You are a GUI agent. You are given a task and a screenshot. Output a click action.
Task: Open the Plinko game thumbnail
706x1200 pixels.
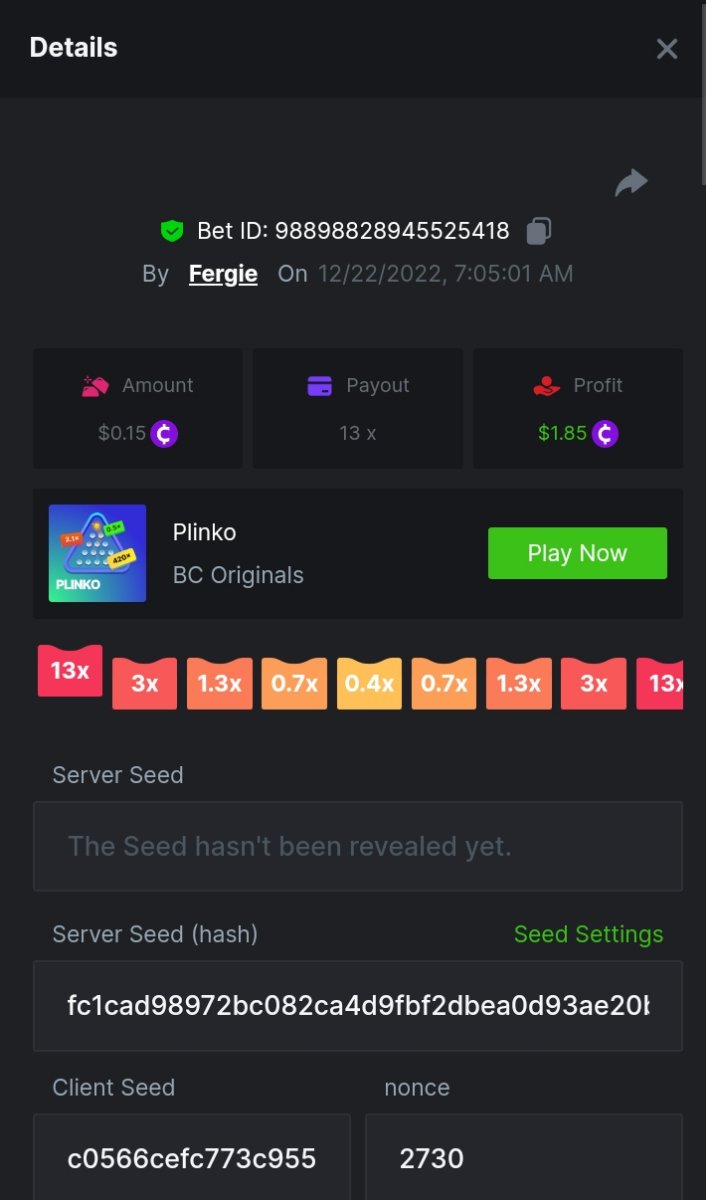tap(97, 553)
